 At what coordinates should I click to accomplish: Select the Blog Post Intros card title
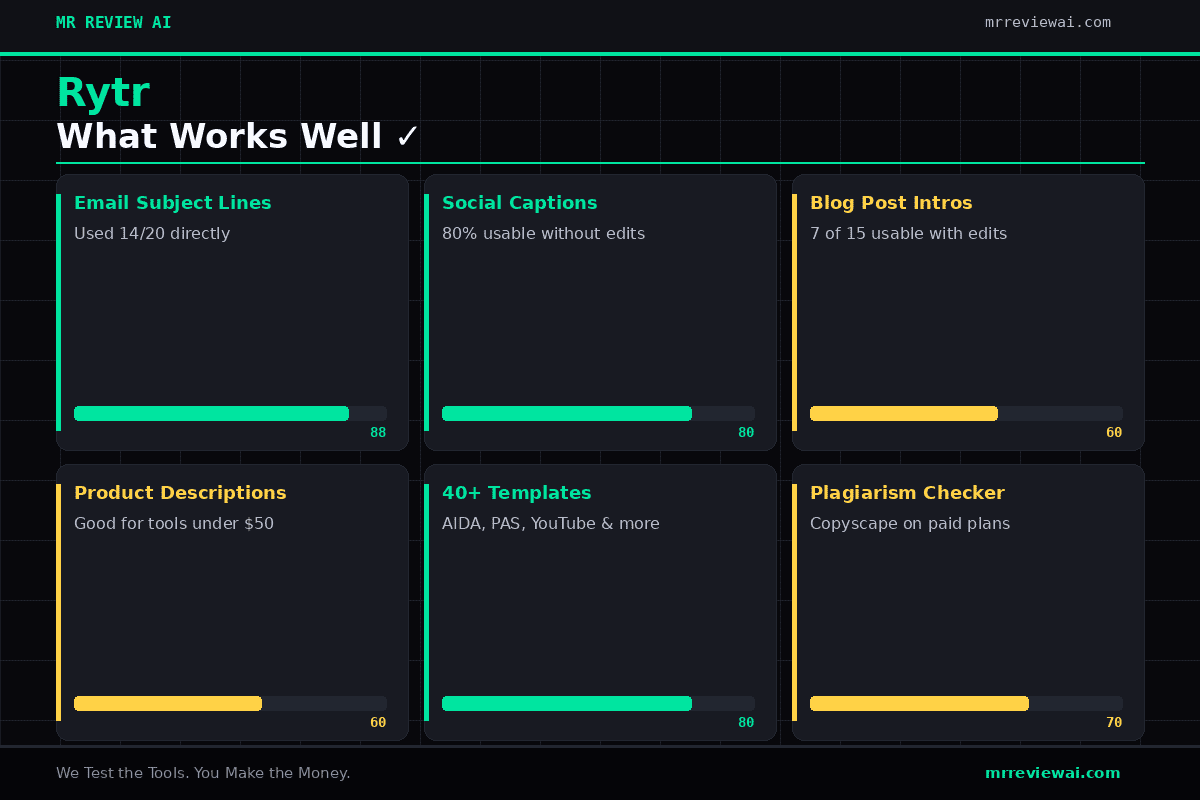pos(891,203)
